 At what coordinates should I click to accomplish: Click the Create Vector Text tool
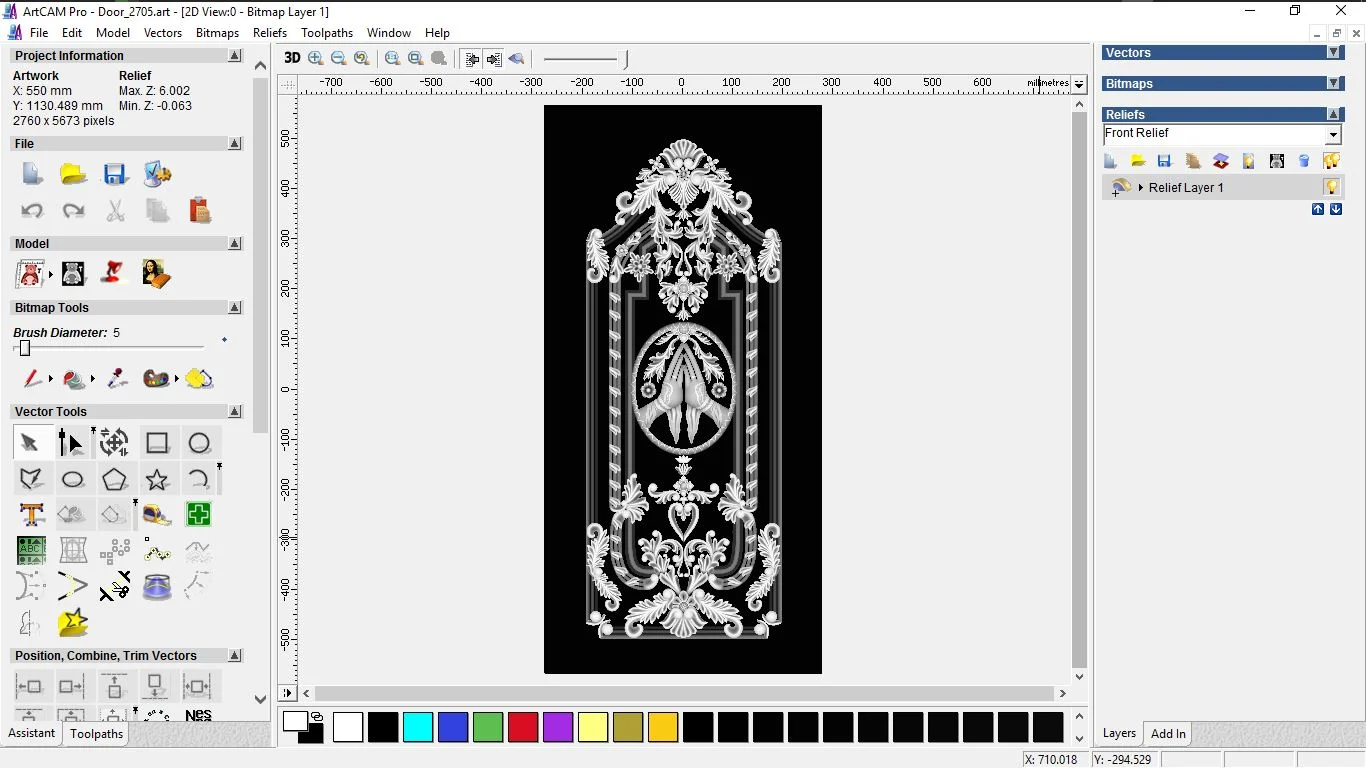pos(31,515)
